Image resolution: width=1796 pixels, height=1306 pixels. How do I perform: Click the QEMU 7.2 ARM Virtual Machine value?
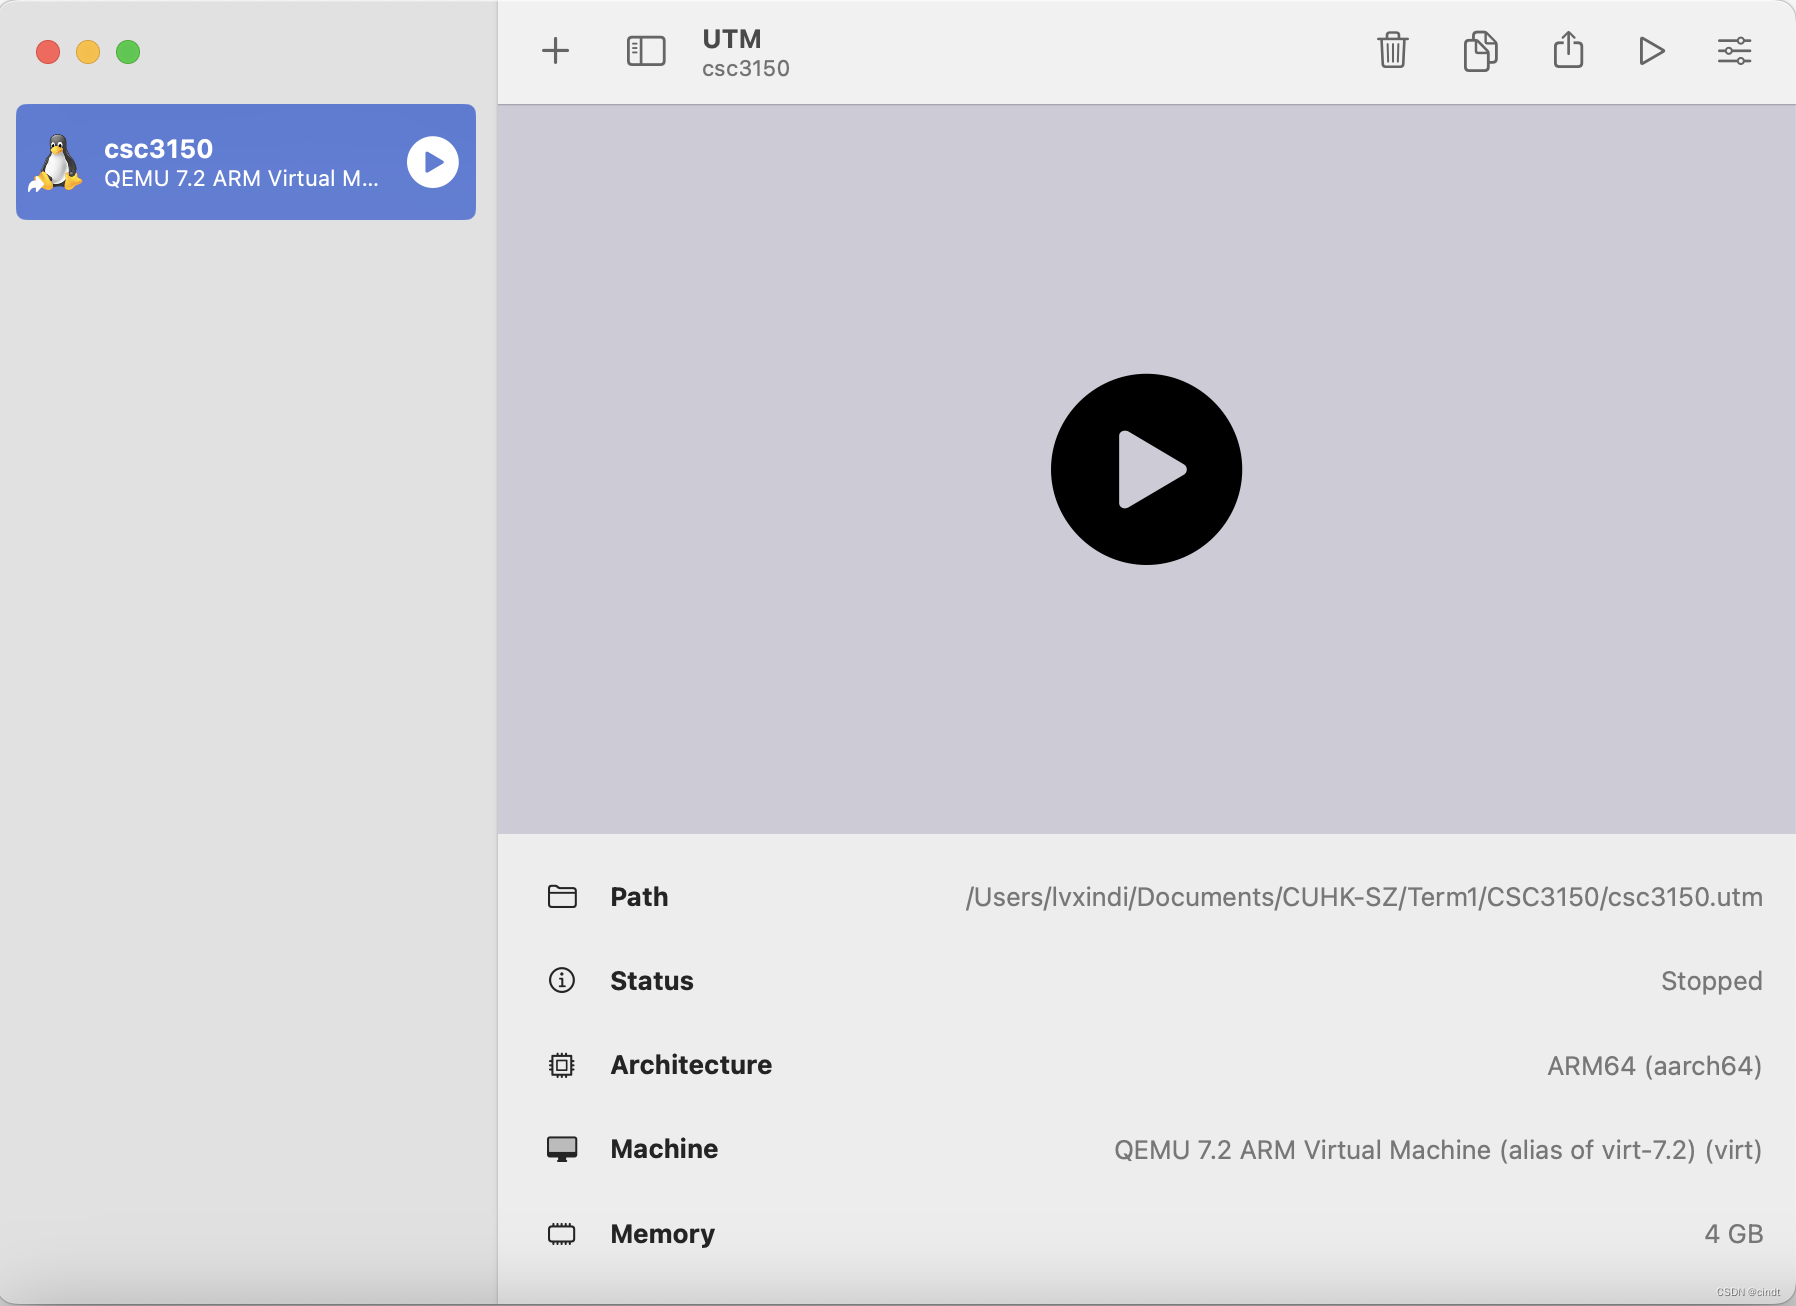click(1438, 1150)
